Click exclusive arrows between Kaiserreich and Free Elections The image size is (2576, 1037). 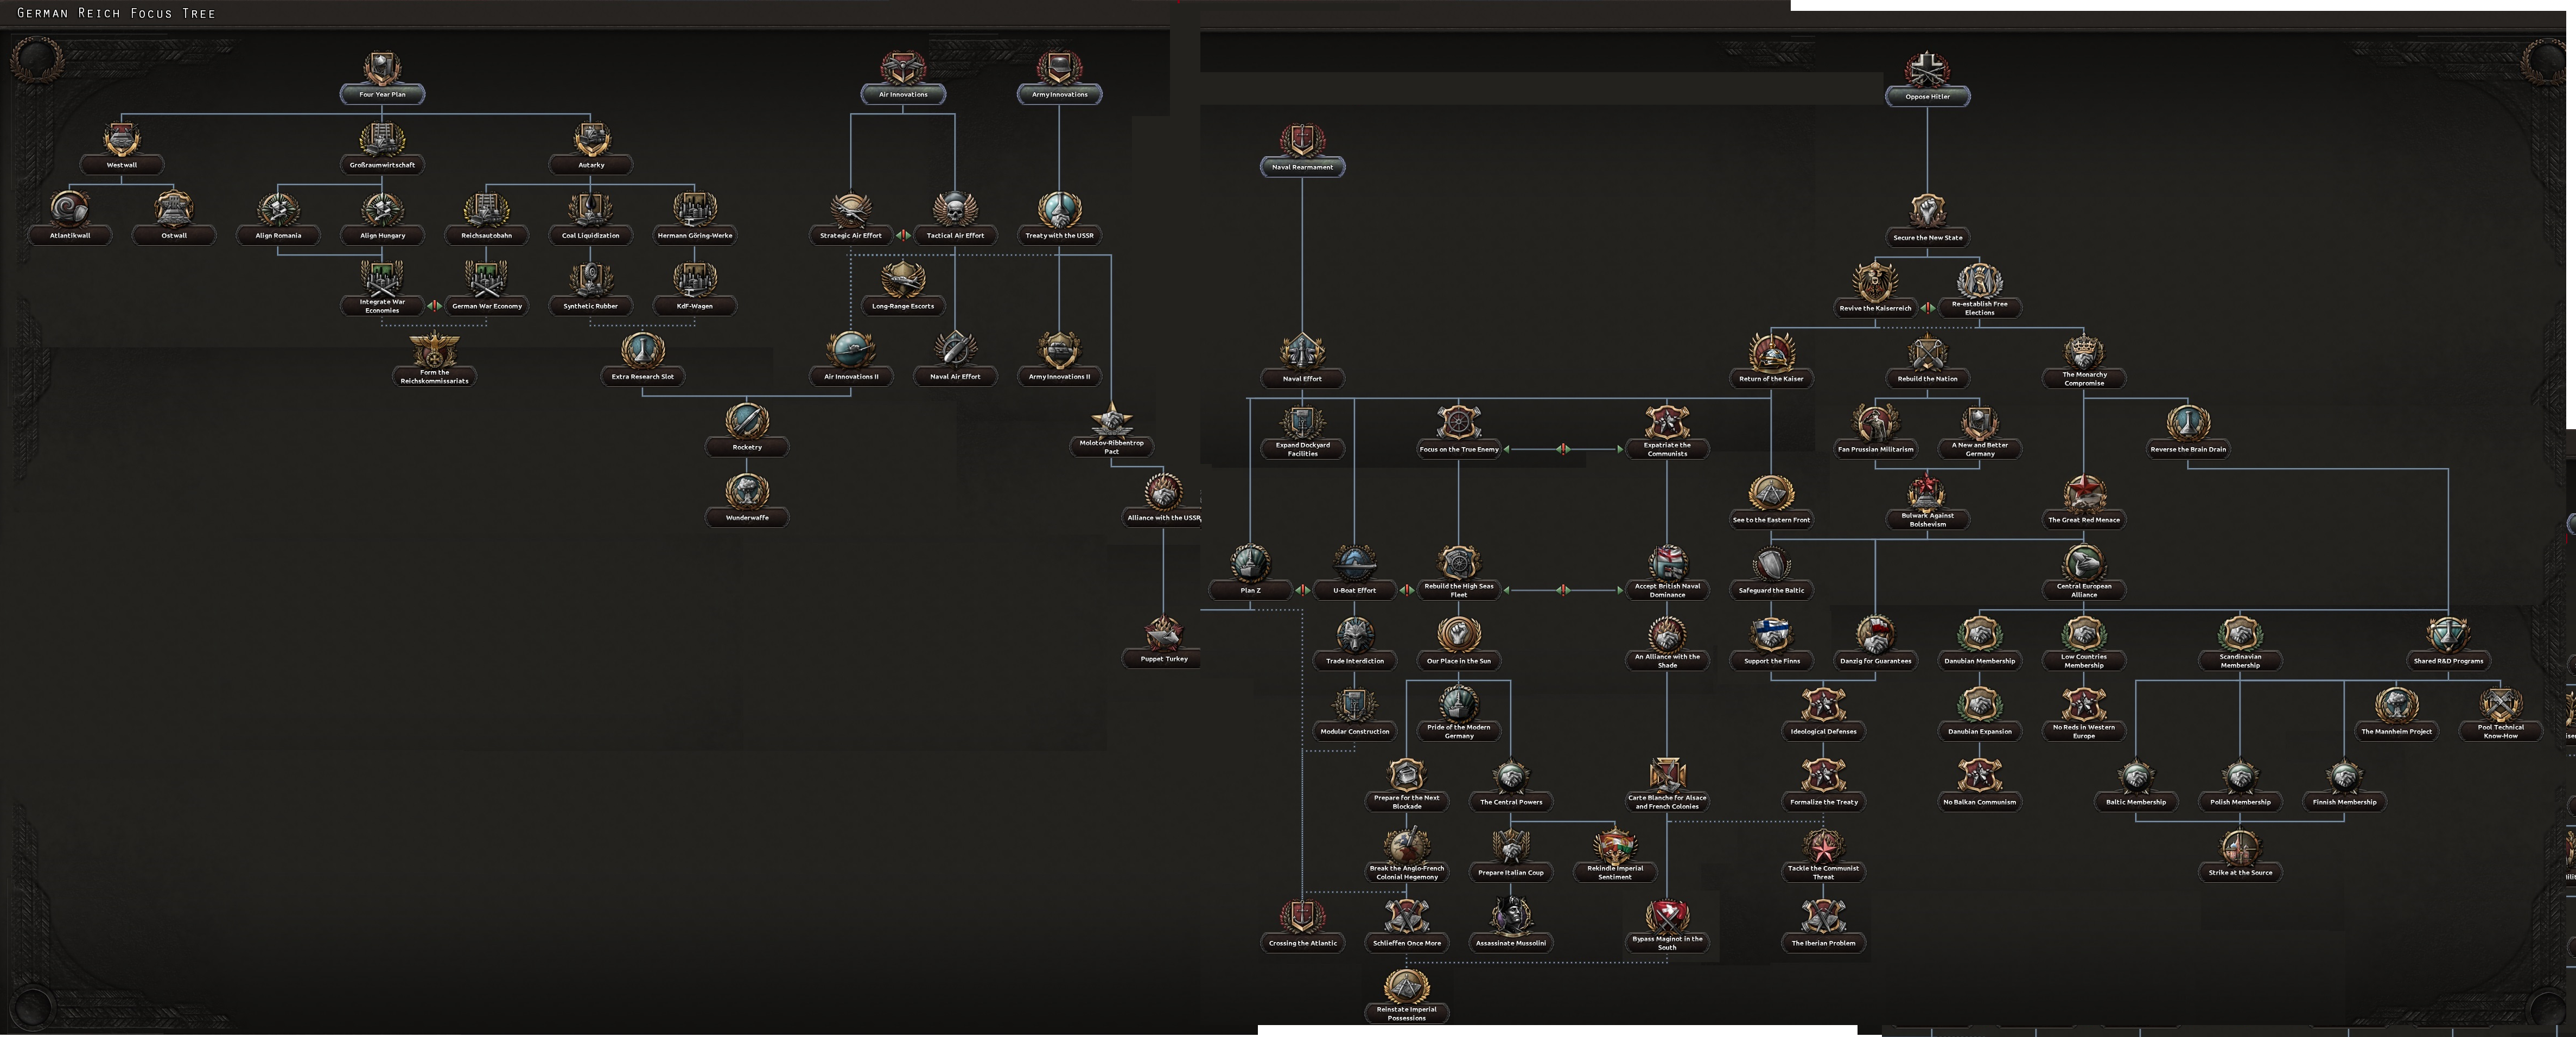[x=1927, y=308]
